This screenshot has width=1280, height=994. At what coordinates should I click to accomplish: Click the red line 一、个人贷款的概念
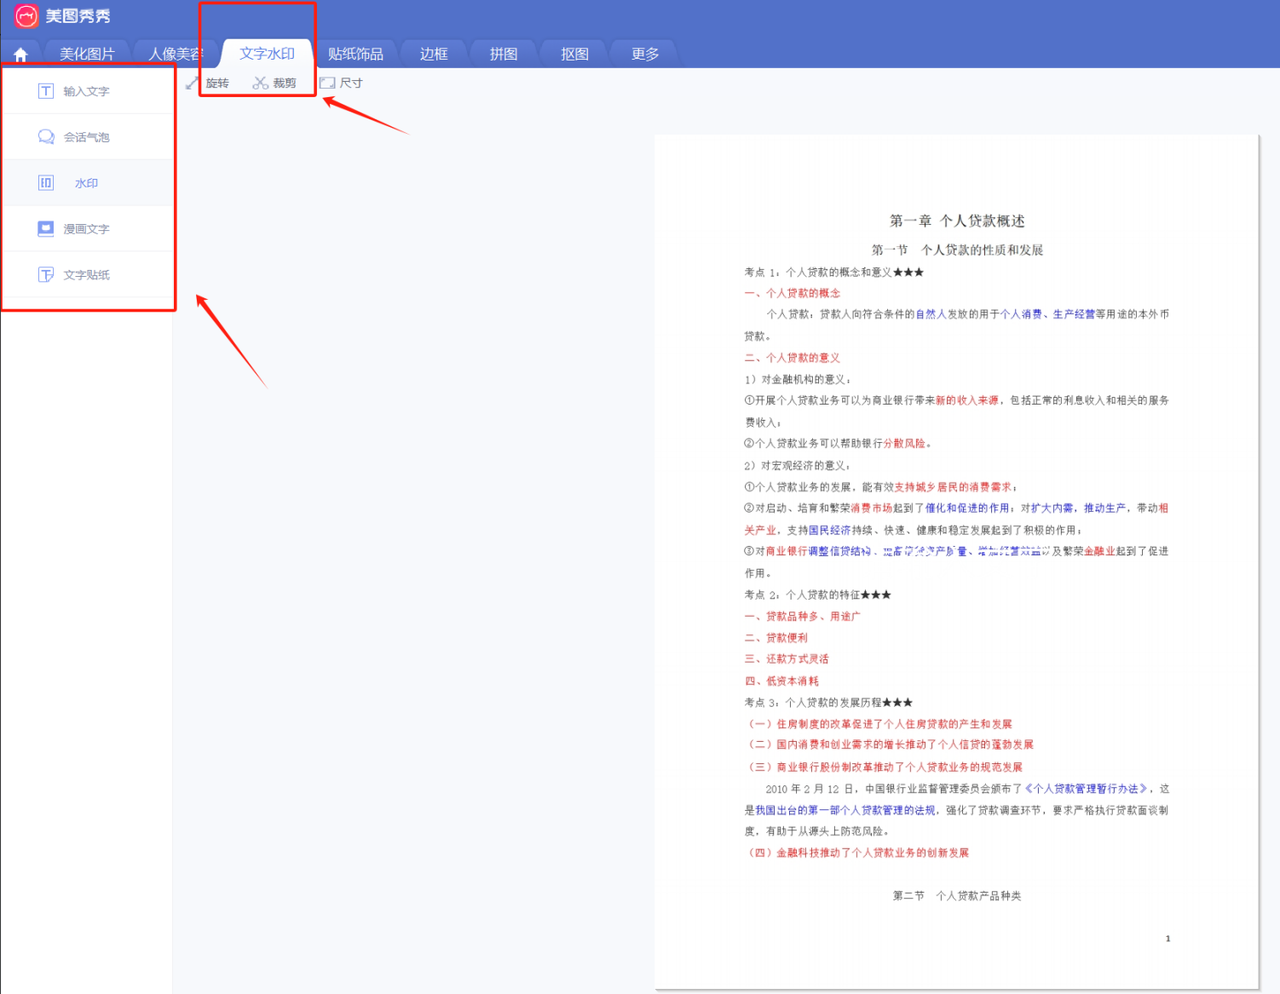coord(792,293)
